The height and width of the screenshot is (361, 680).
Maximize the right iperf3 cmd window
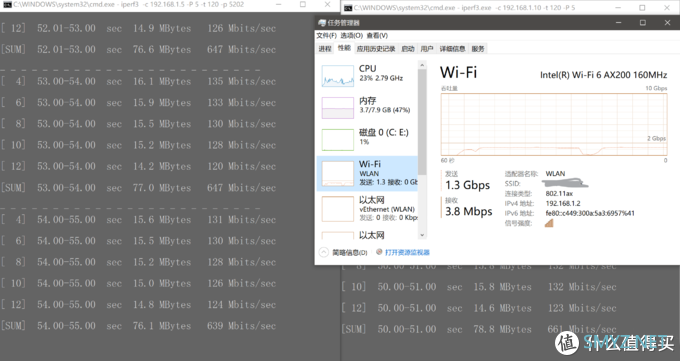pyautogui.click(x=642, y=8)
